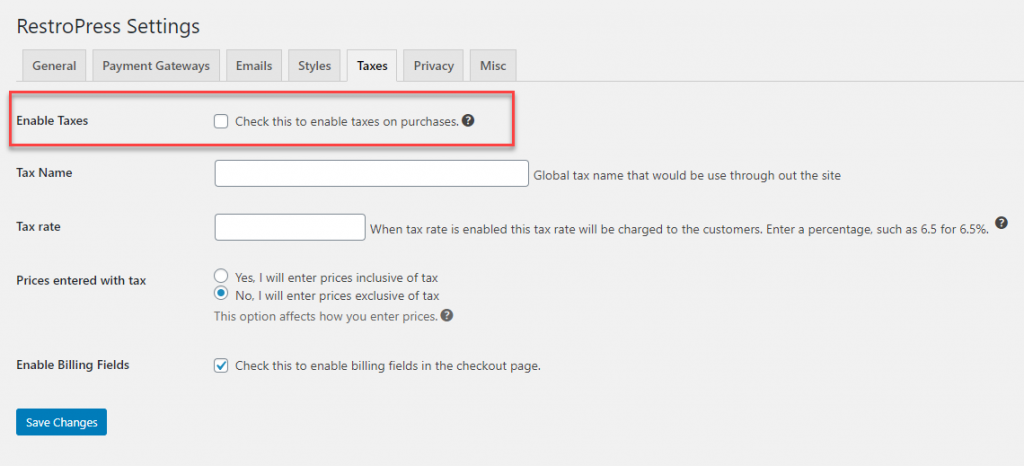1024x466 pixels.
Task: Tick the Enable Taxes checkbox
Action: 221,121
